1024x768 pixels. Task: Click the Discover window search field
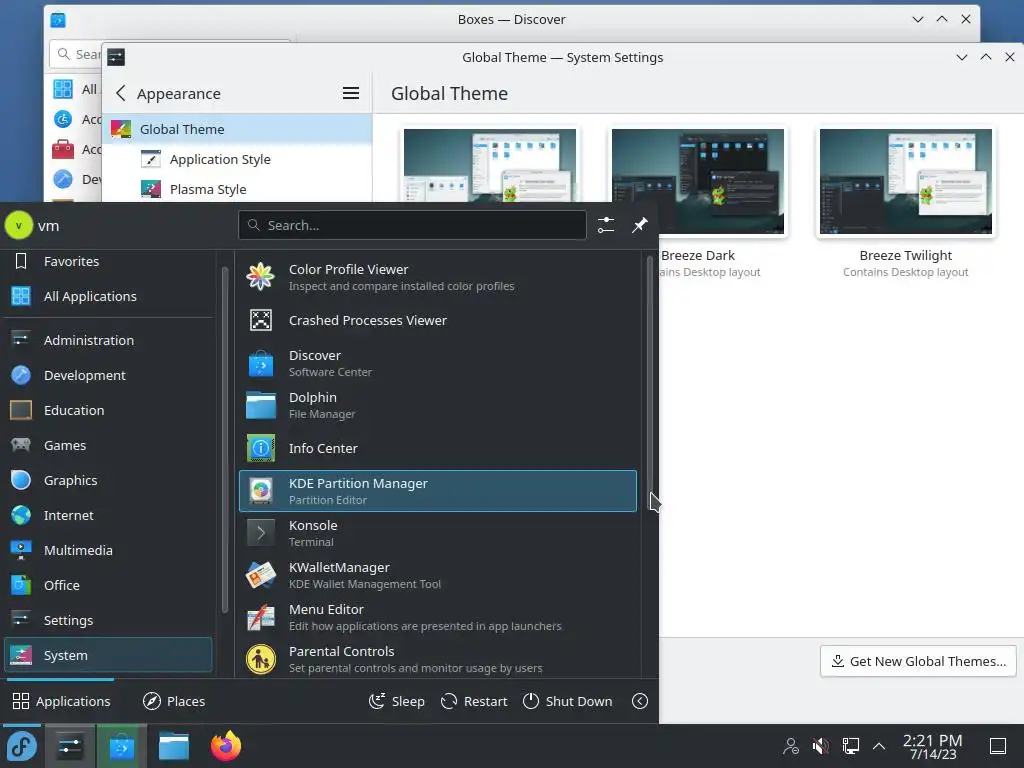pyautogui.click(x=76, y=54)
